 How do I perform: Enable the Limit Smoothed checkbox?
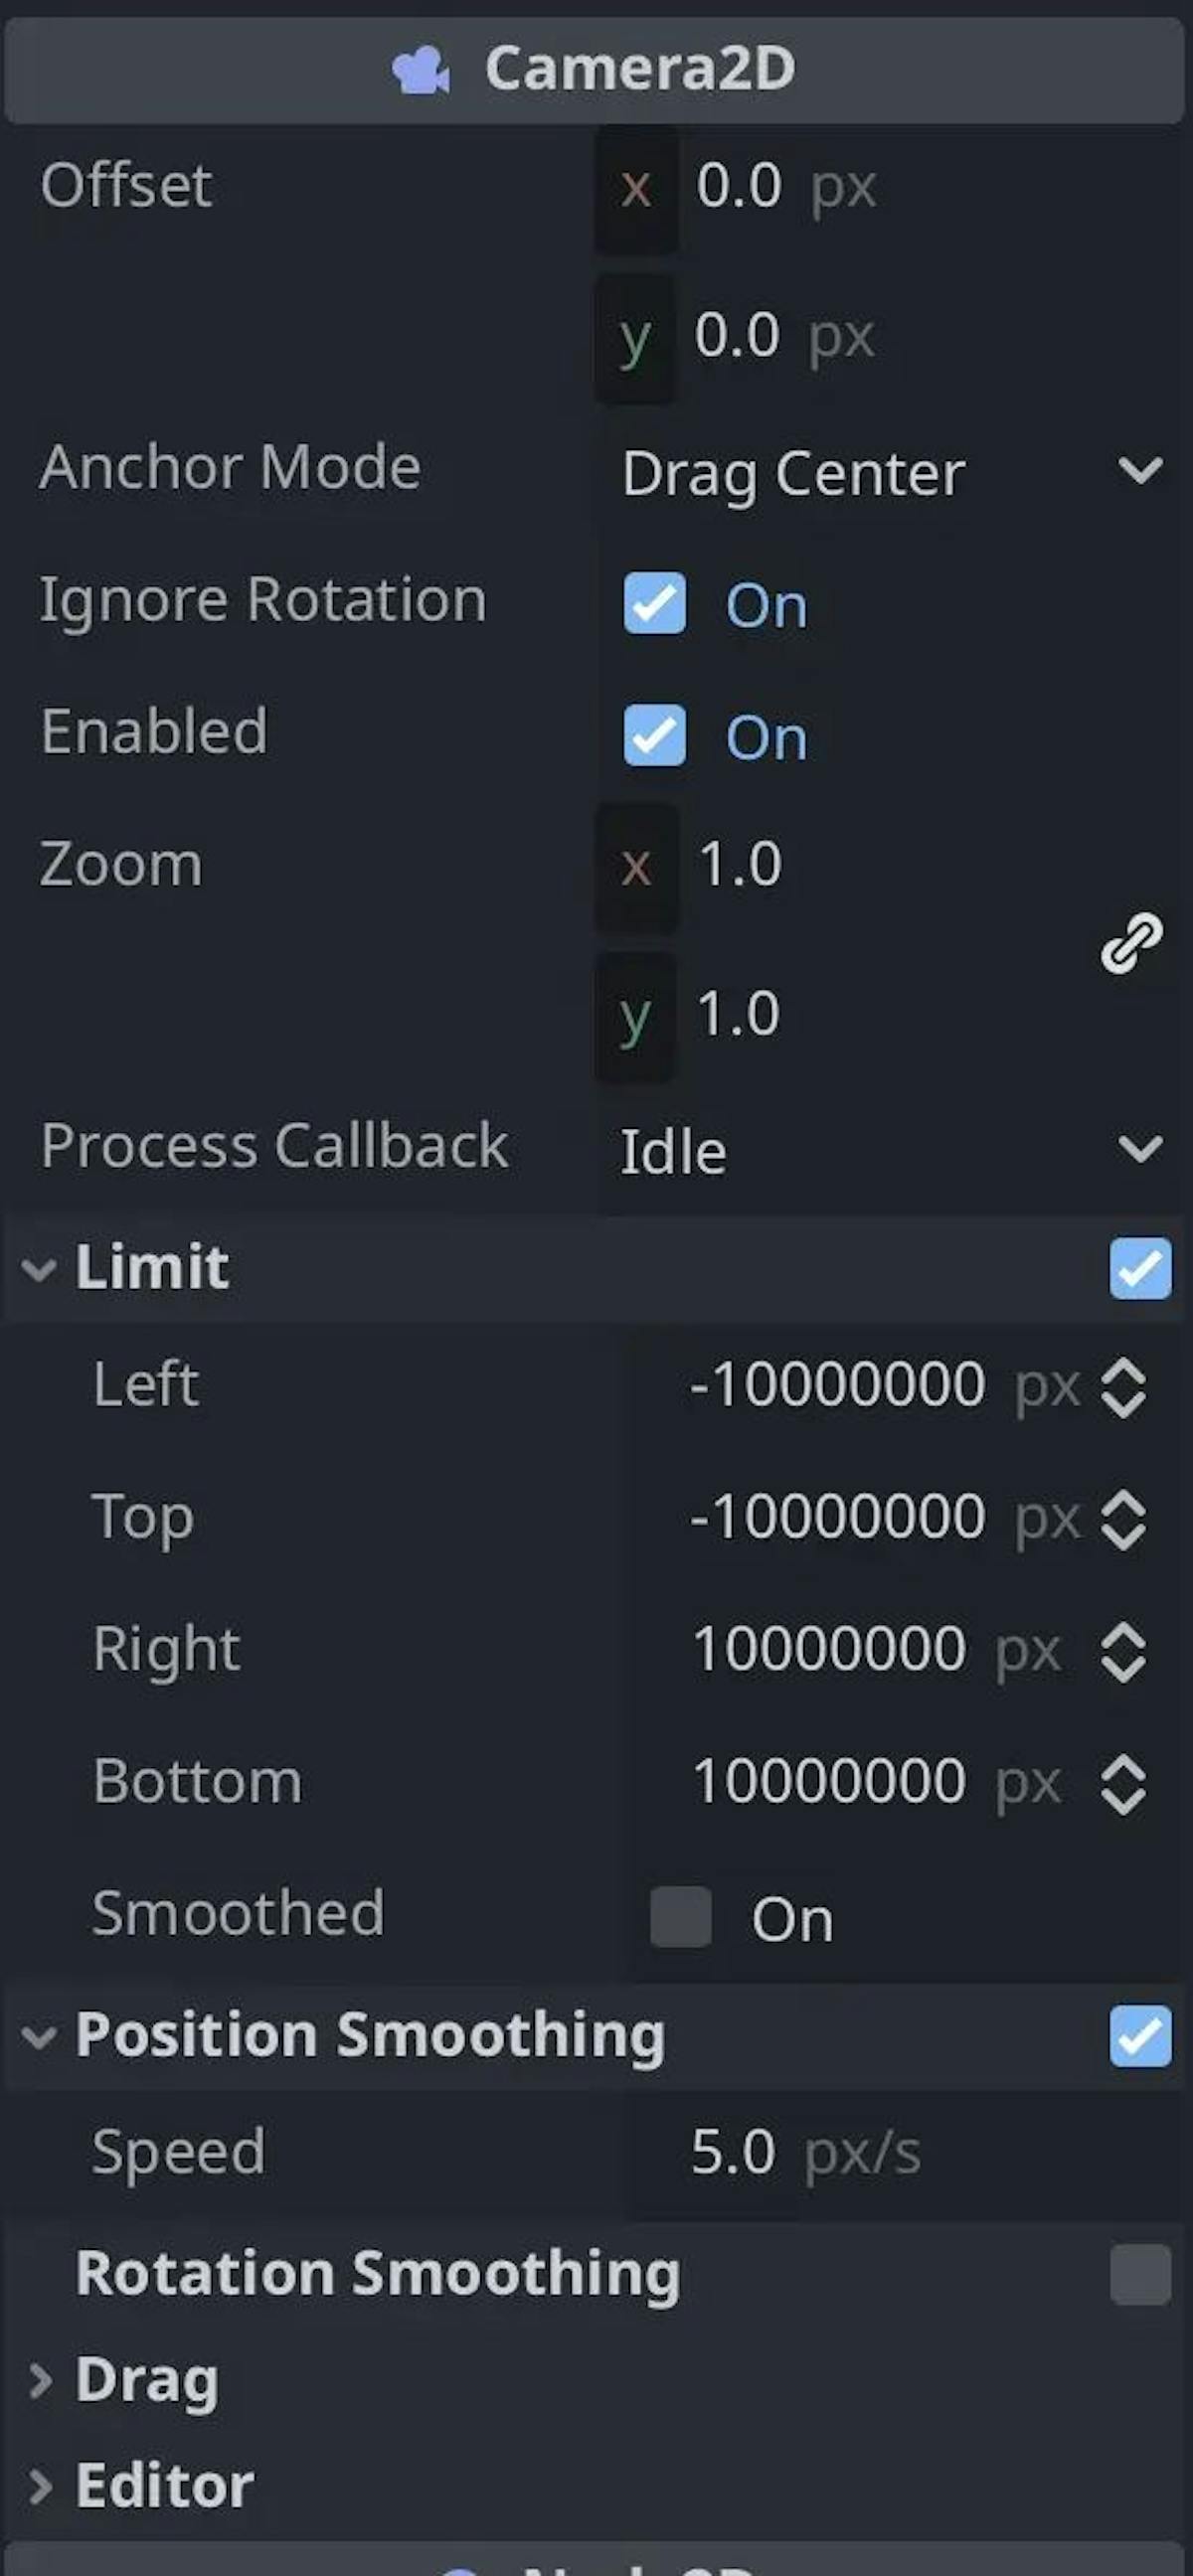point(680,1916)
